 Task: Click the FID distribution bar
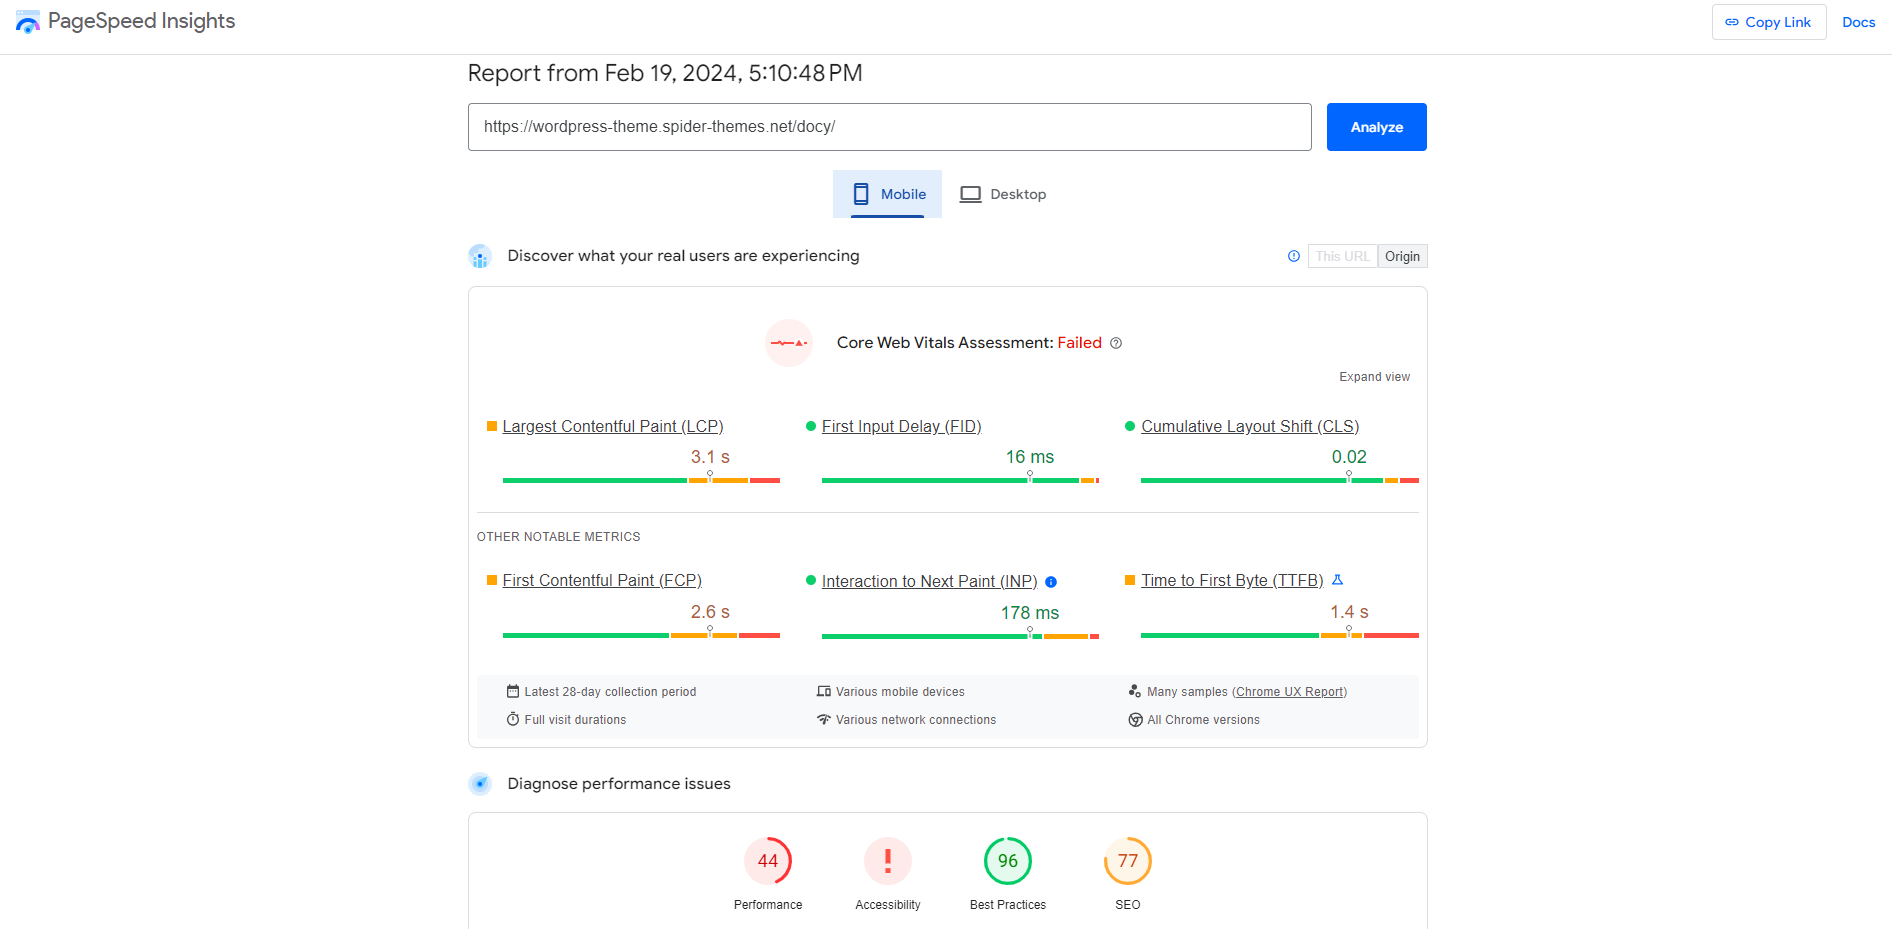[x=960, y=480]
